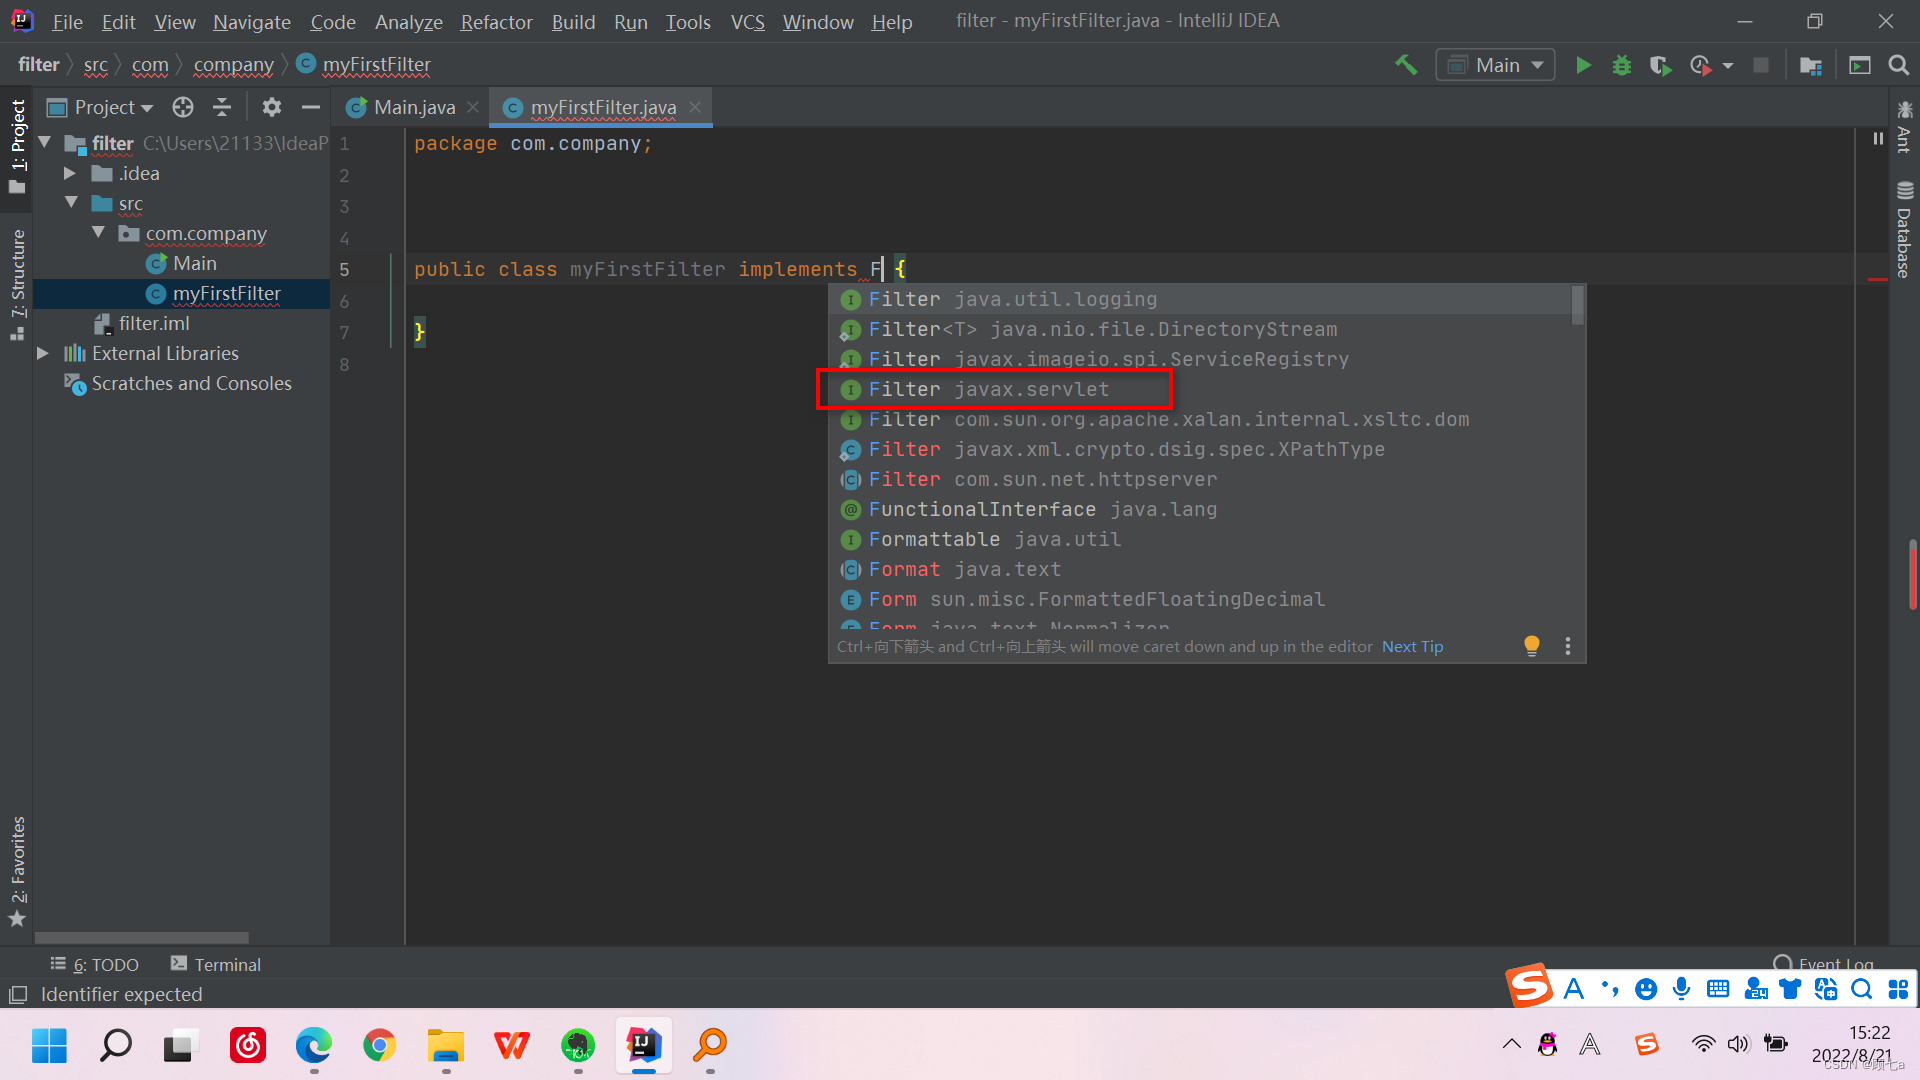The height and width of the screenshot is (1080, 1920).
Task: Click myFirstFilter.java tab
Action: [600, 105]
